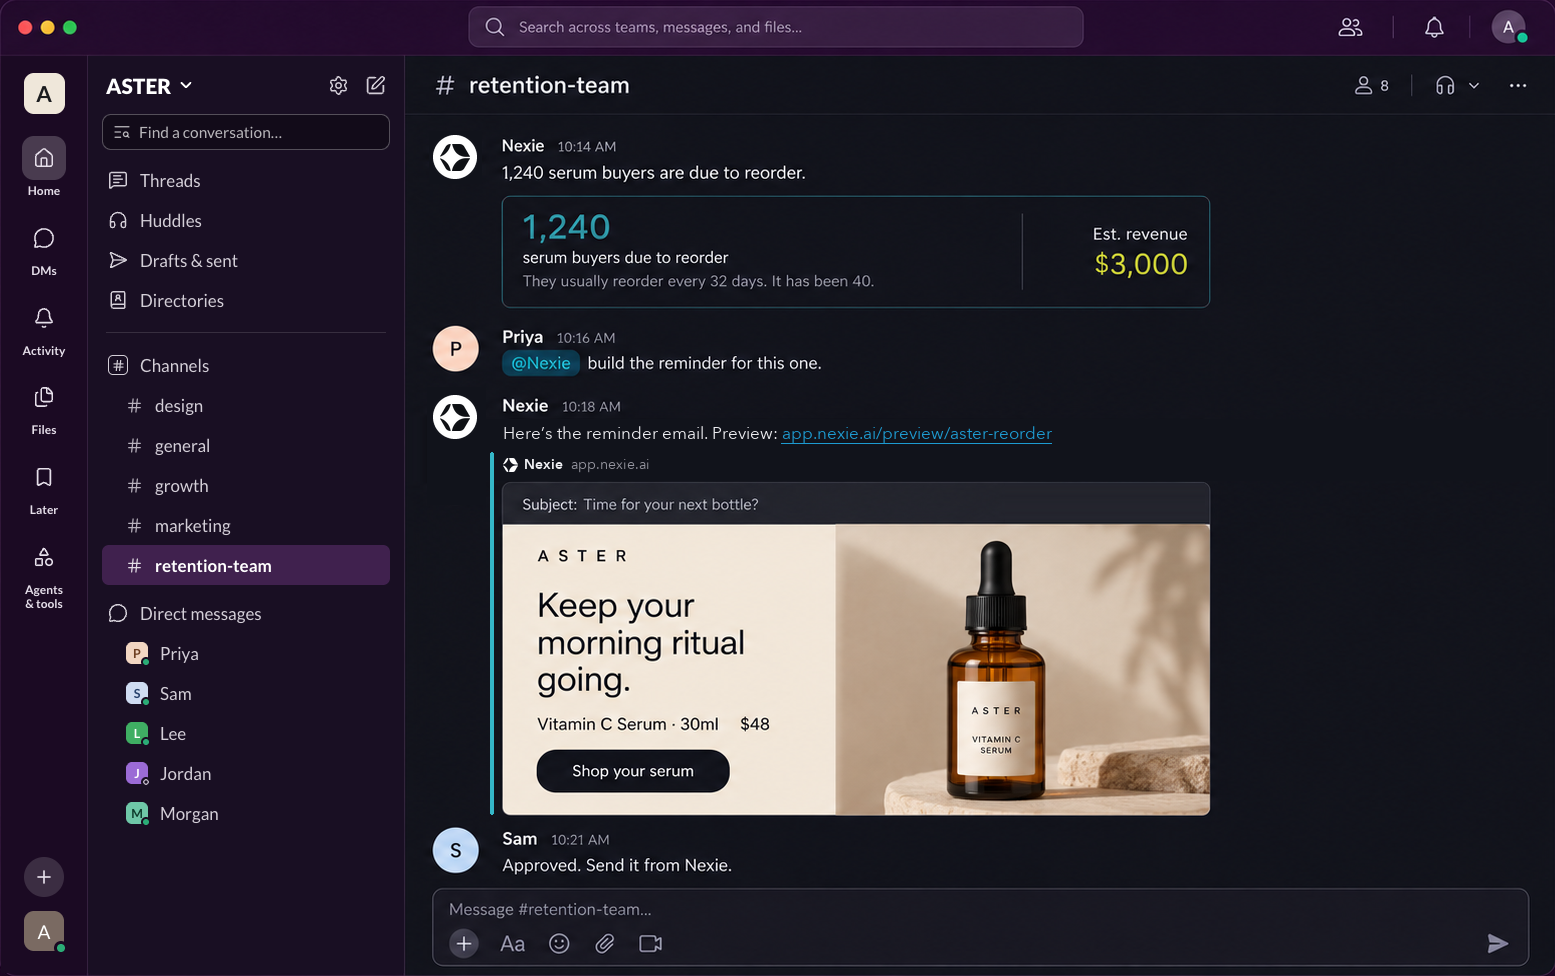Image resolution: width=1555 pixels, height=976 pixels.
Task: Open Agents & tools in the left rail
Action: pos(44,577)
